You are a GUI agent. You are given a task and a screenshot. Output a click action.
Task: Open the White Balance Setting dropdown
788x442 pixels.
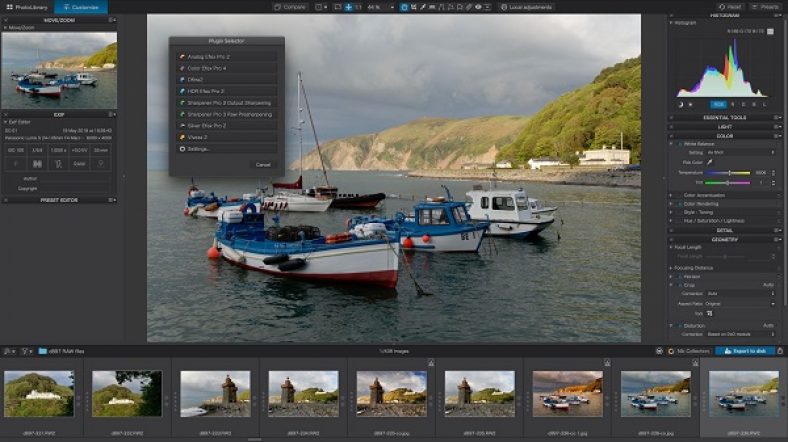tap(740, 152)
